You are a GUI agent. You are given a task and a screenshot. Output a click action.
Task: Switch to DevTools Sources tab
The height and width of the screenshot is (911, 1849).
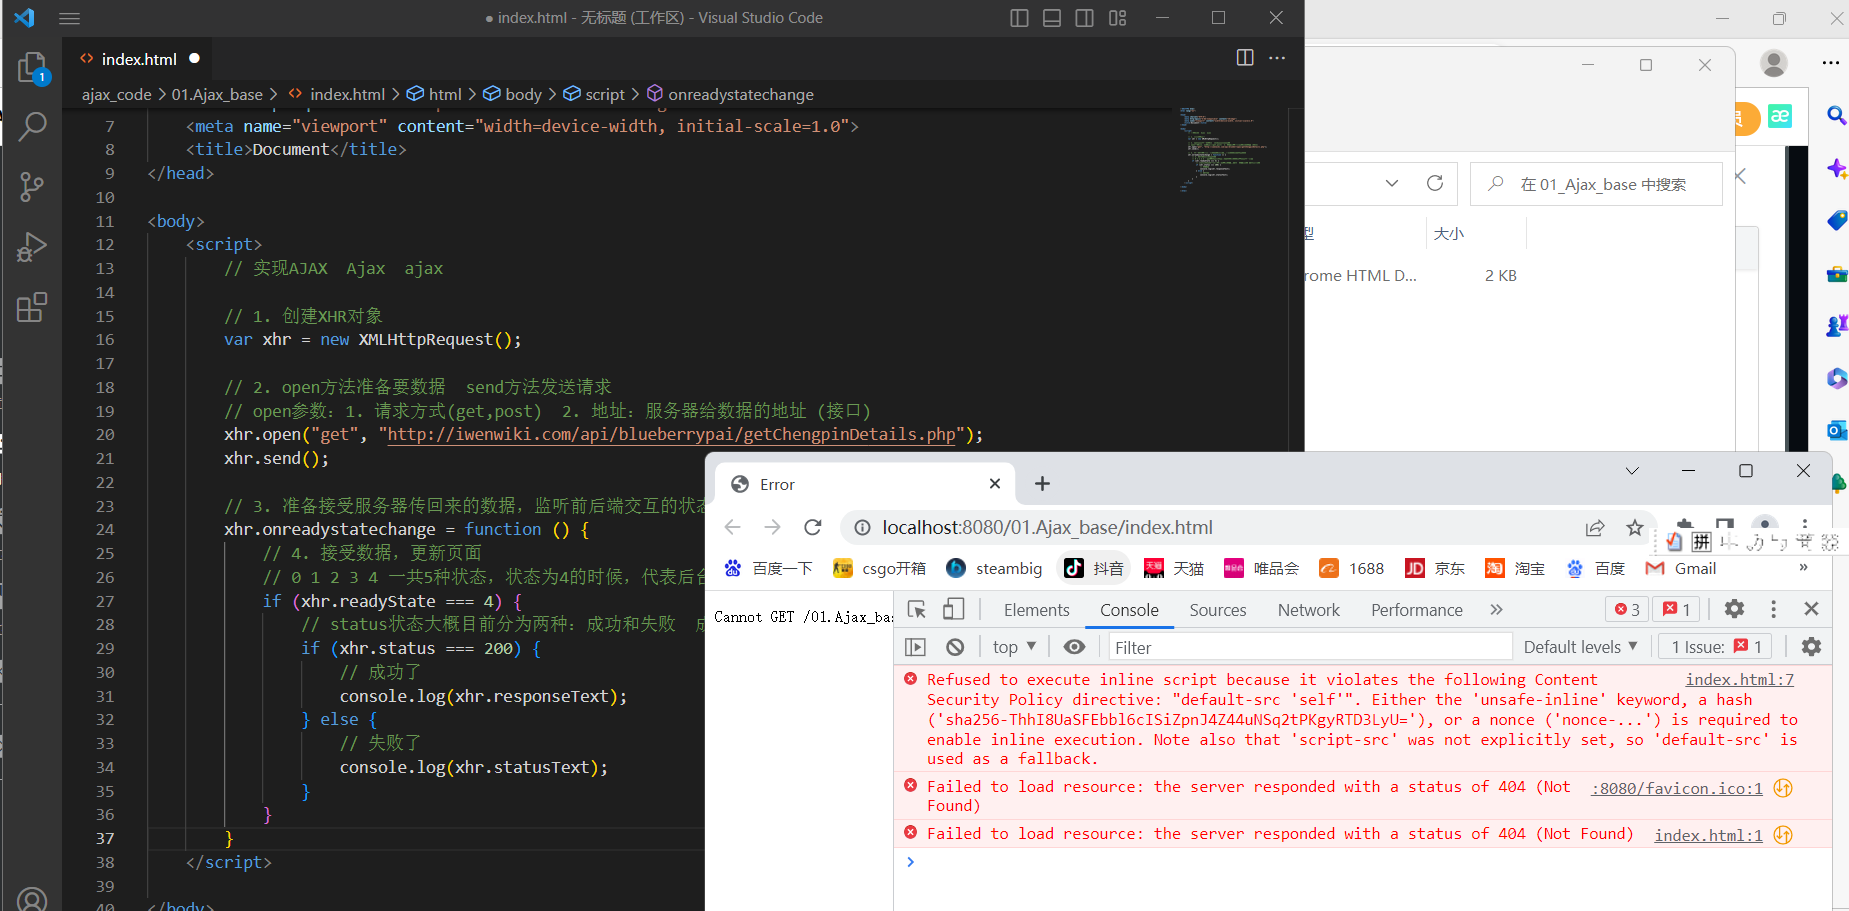[1217, 610]
